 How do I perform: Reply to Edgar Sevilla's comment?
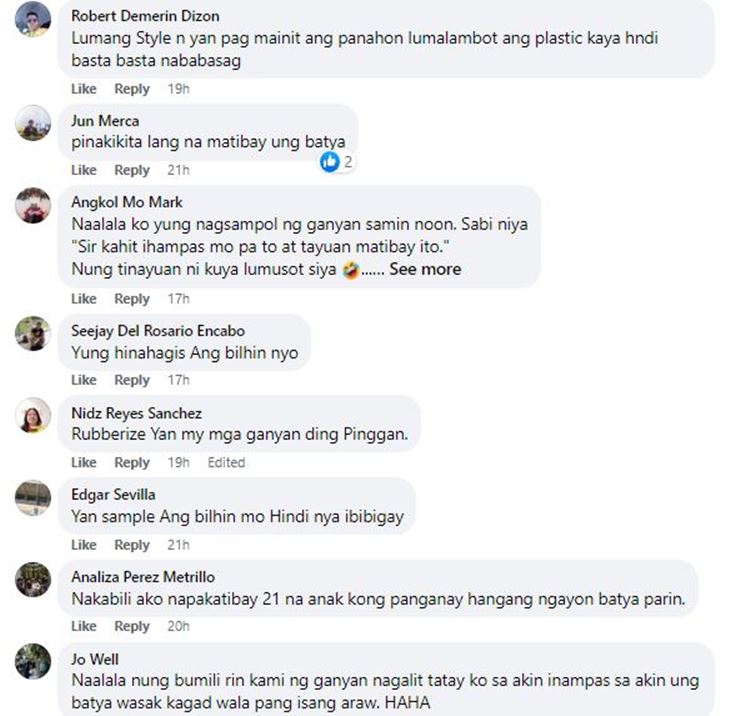tap(132, 545)
